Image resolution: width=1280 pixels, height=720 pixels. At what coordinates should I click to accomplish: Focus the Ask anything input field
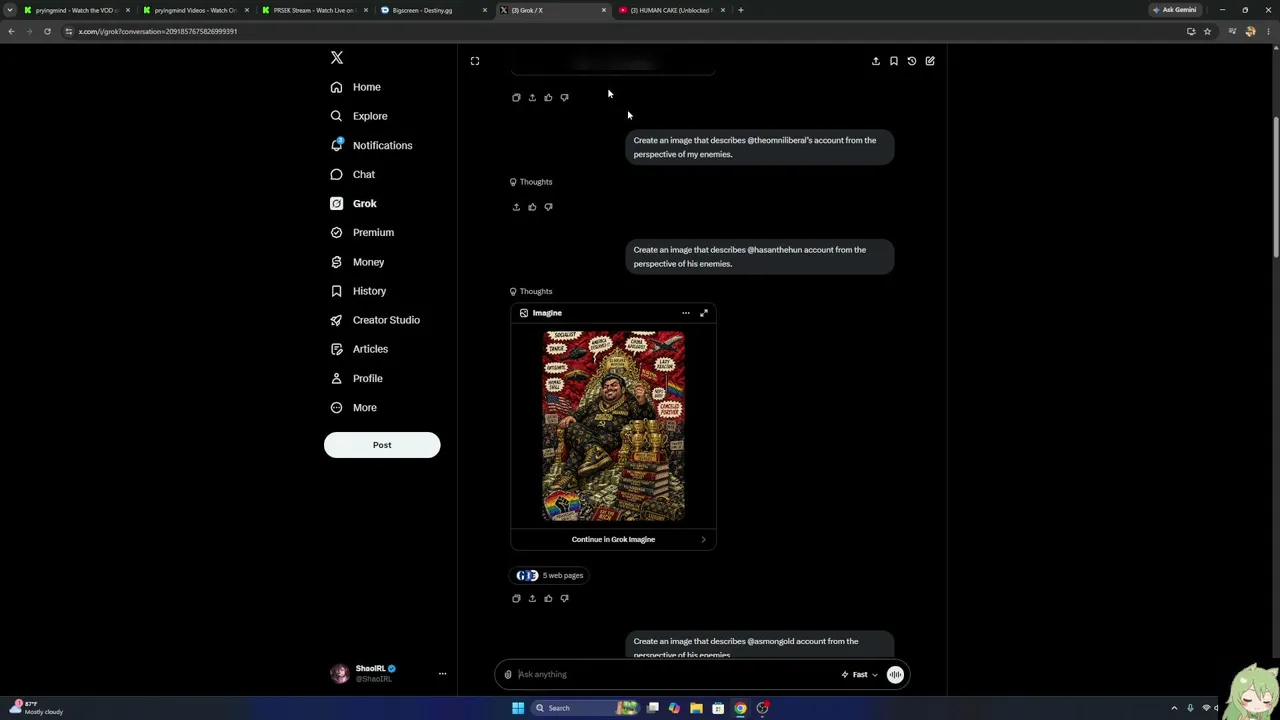pos(675,675)
